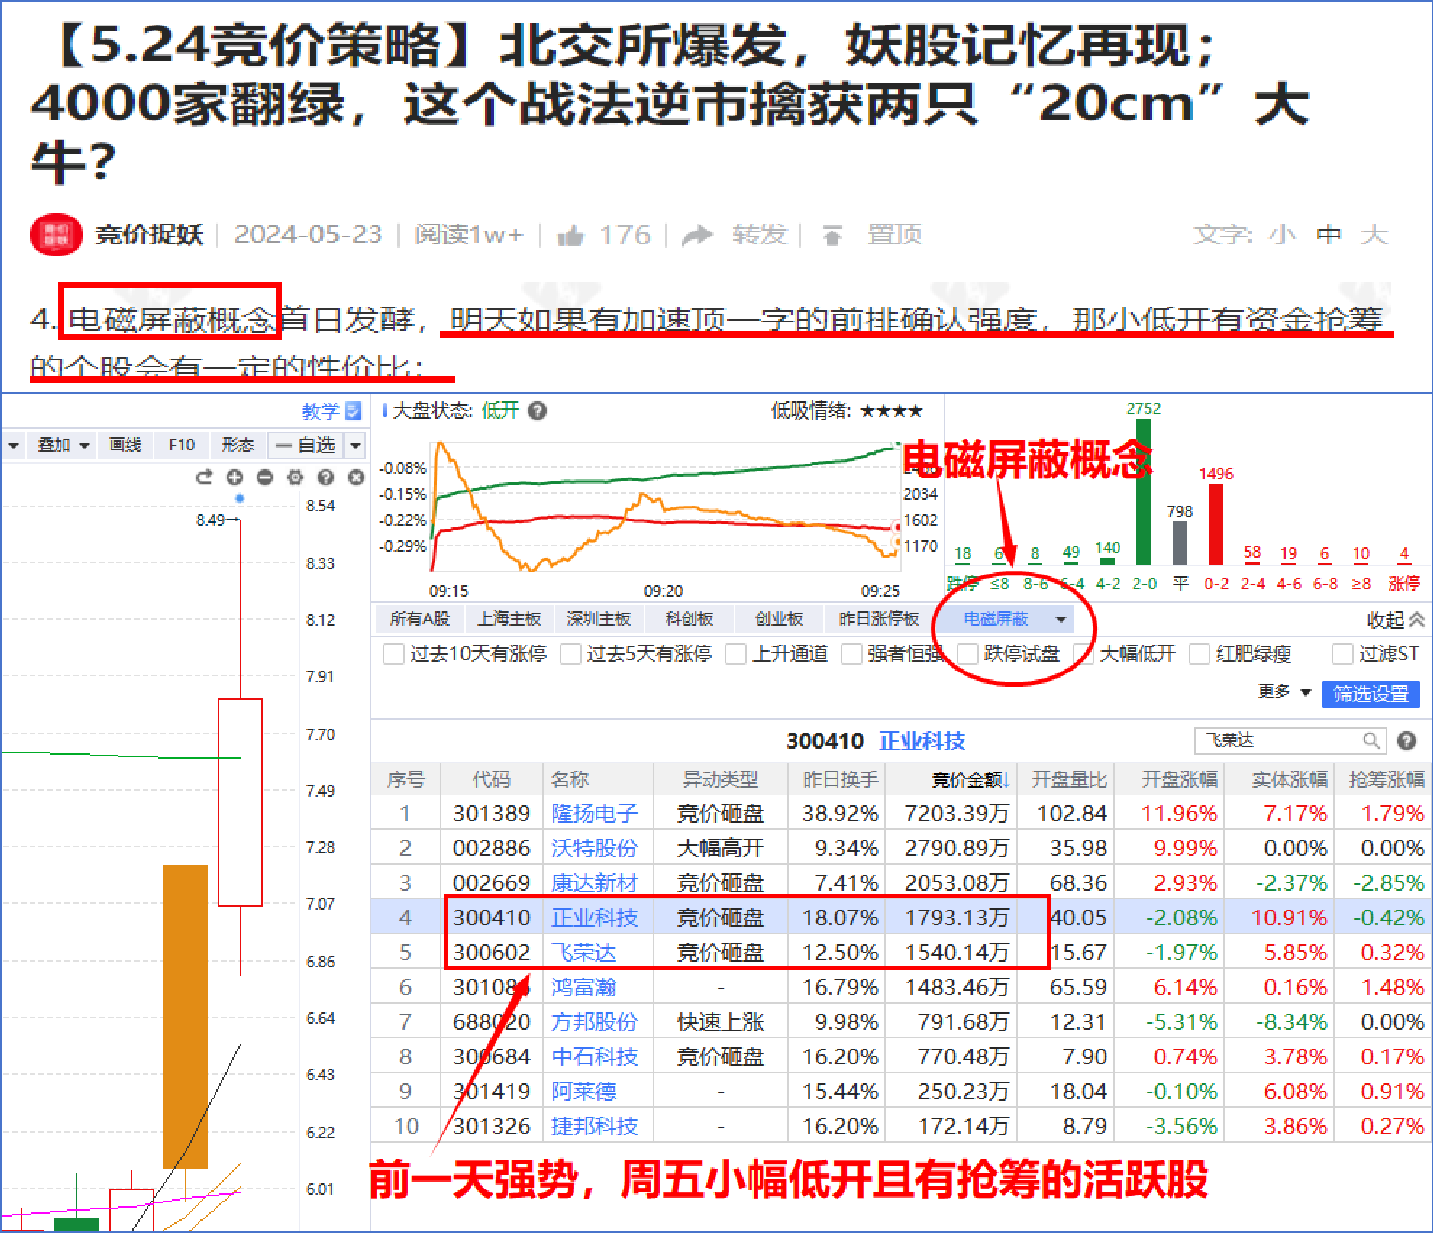Expand the 更多 filters dropdown
Viewport: 1433px width, 1234px height.
click(1284, 692)
